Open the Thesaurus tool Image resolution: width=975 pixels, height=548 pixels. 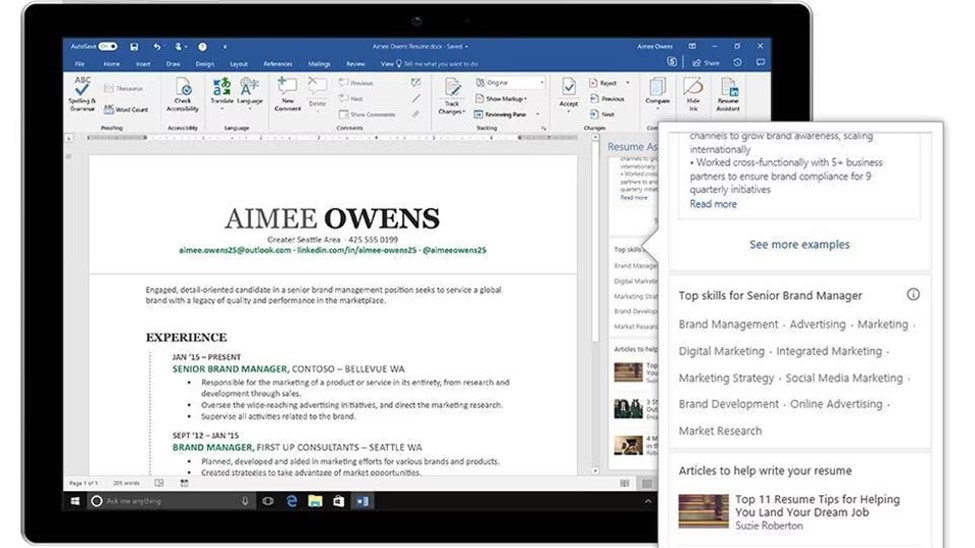(x=124, y=88)
